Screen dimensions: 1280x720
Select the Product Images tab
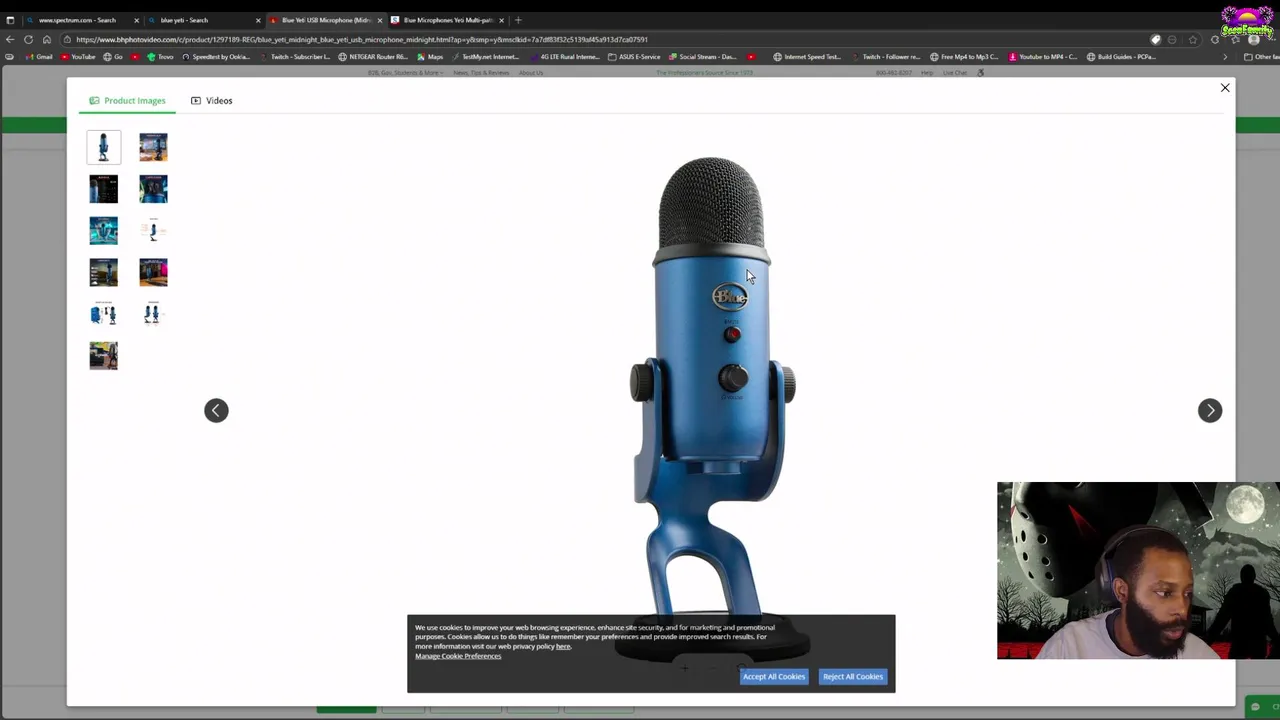click(x=127, y=100)
